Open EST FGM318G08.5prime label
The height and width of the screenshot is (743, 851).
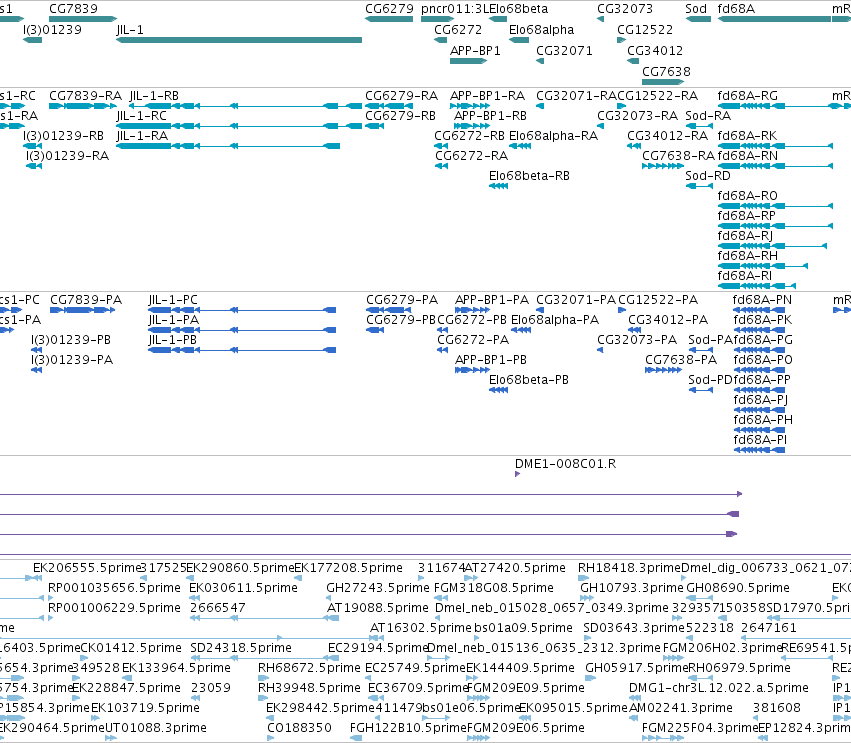(493, 588)
